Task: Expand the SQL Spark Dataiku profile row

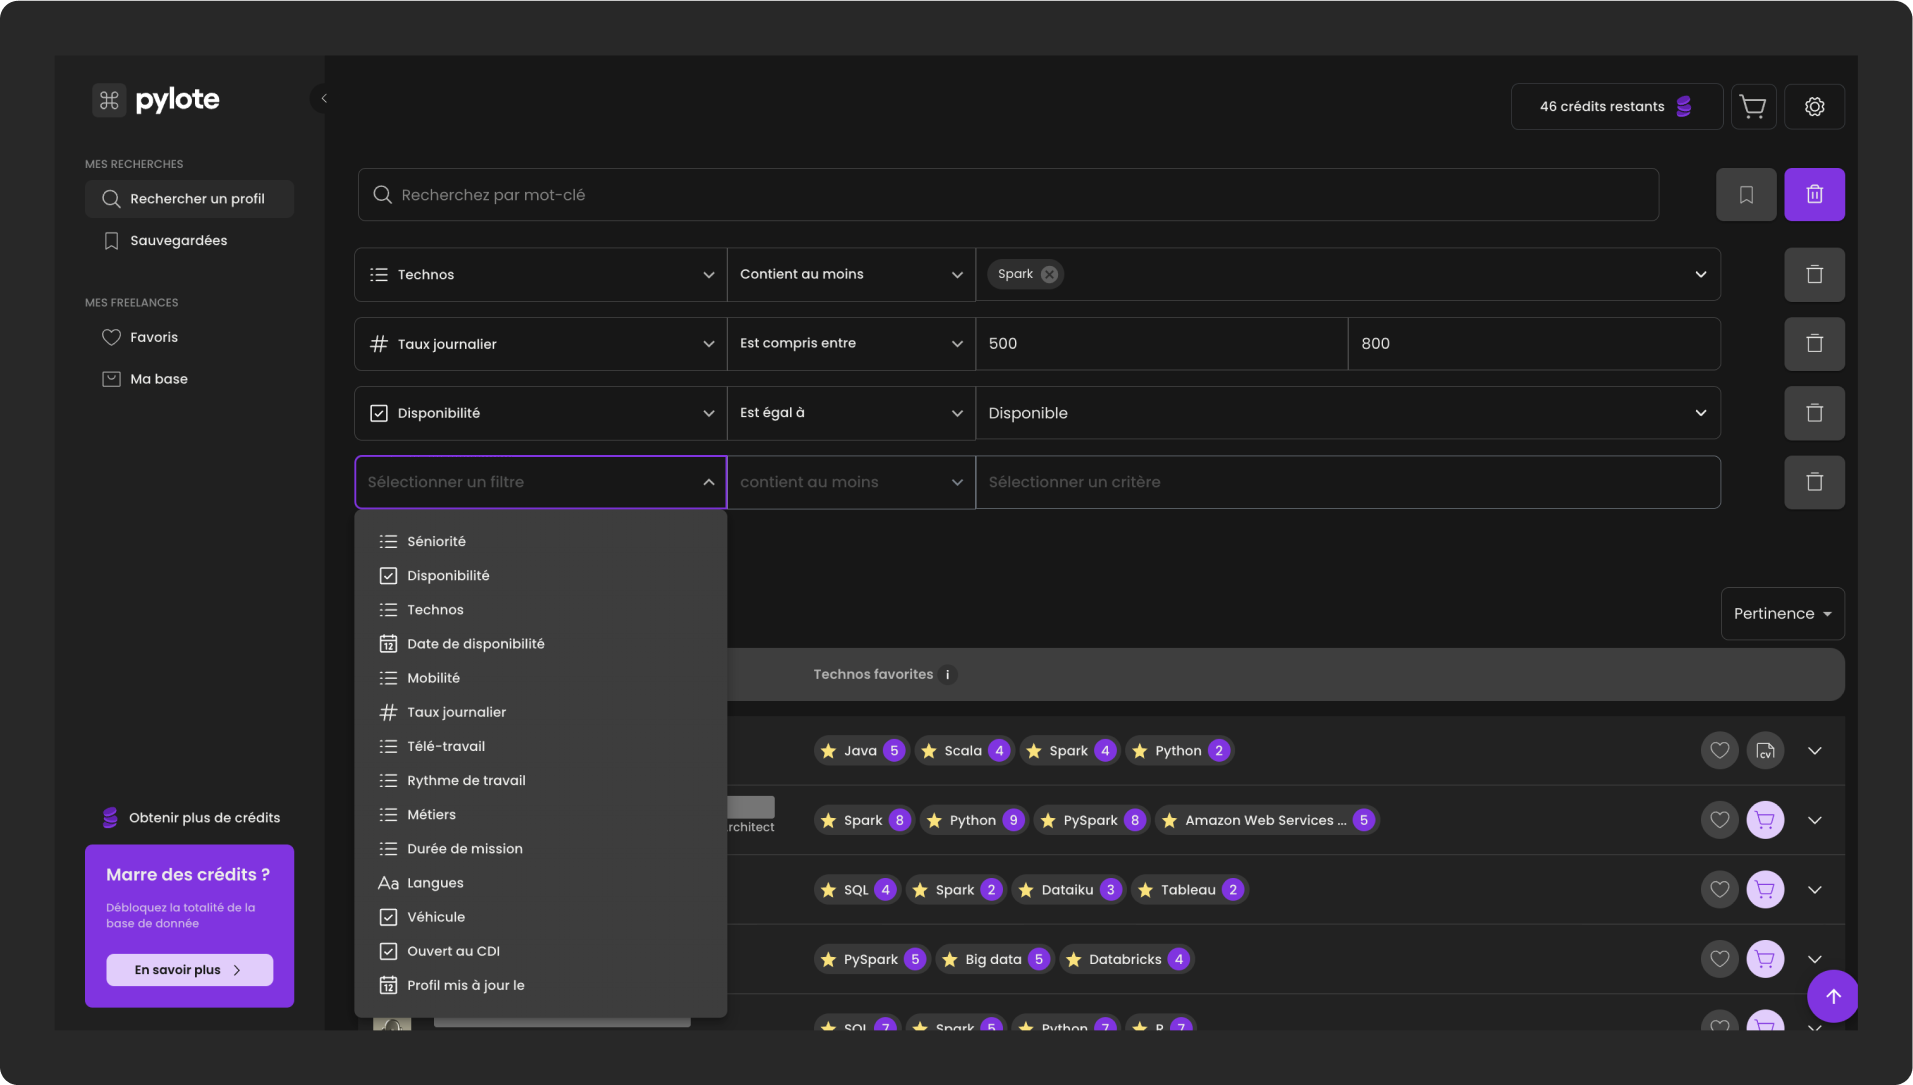Action: [1814, 890]
